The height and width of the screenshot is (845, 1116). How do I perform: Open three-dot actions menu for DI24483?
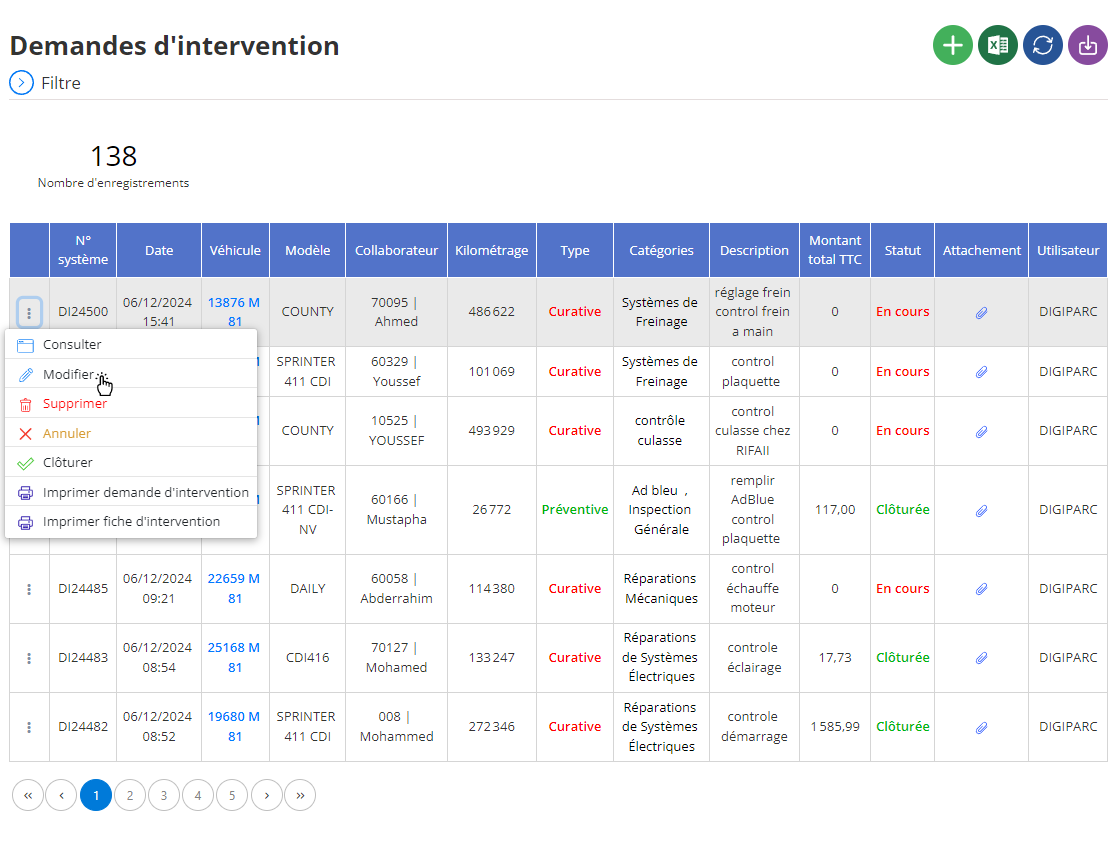(x=29, y=658)
